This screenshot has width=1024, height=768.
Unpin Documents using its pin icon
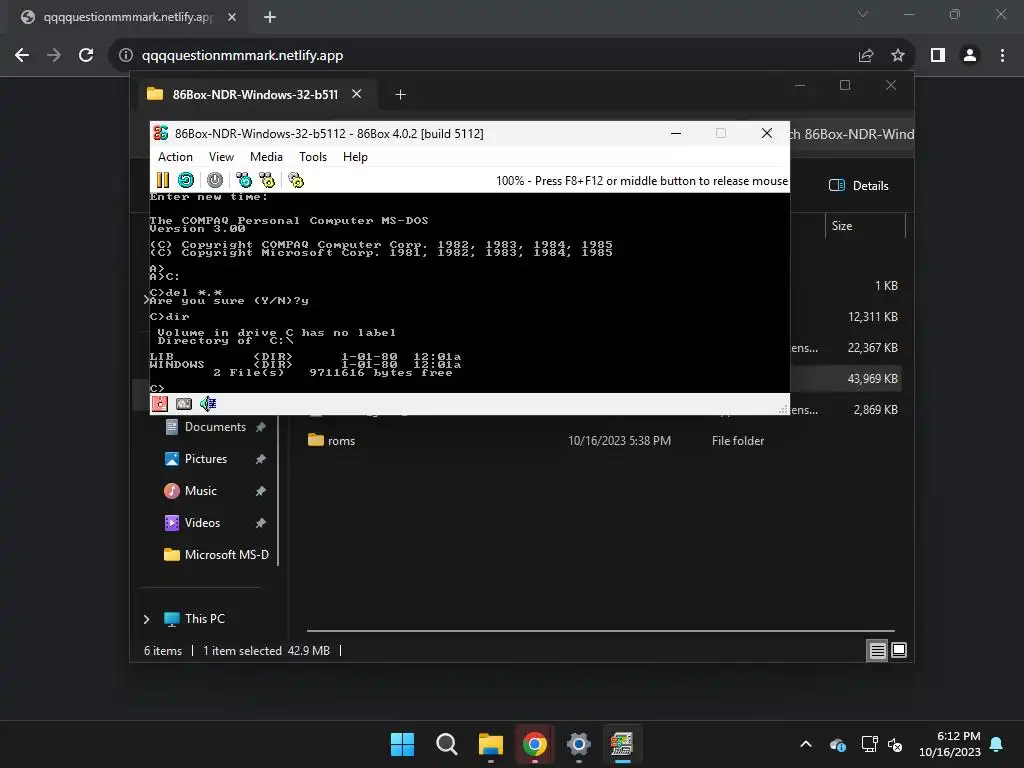[261, 427]
